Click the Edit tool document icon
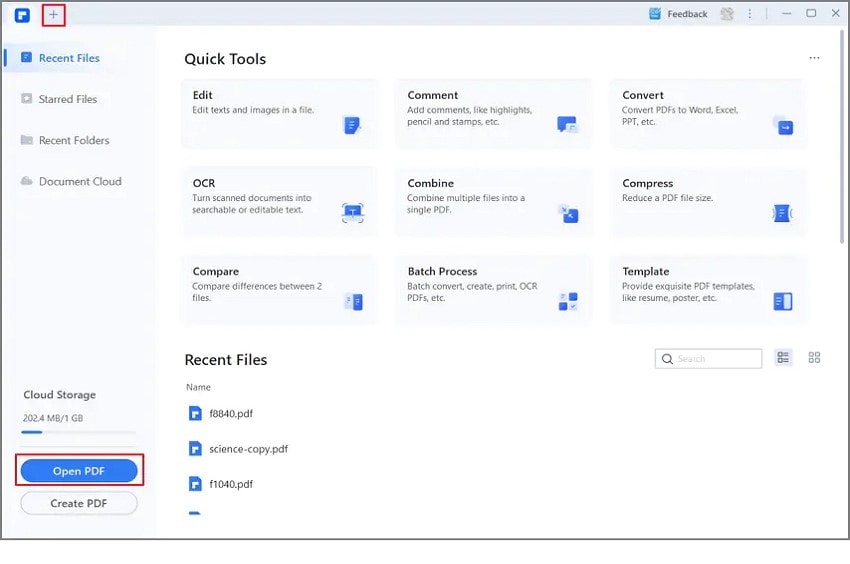The width and height of the screenshot is (850, 564). point(352,125)
